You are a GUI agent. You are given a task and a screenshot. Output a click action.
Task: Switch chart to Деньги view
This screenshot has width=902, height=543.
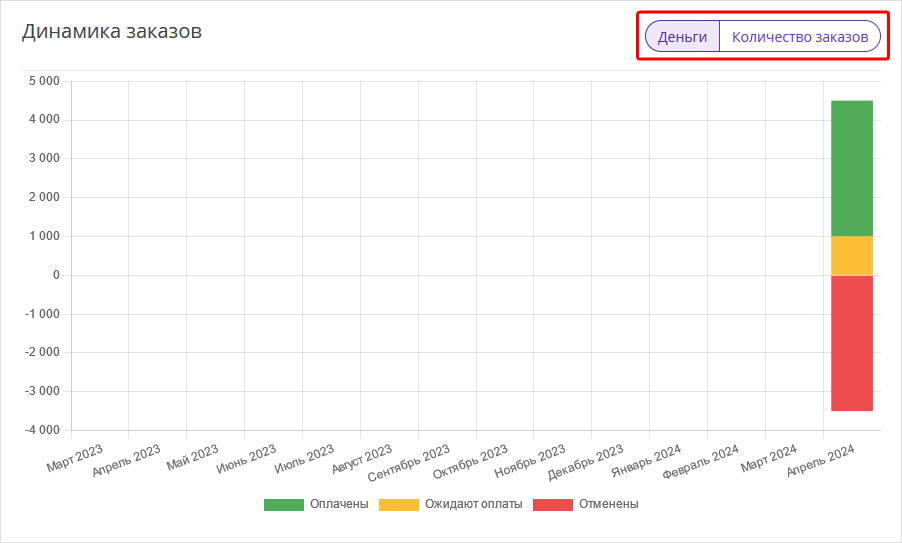pos(682,37)
